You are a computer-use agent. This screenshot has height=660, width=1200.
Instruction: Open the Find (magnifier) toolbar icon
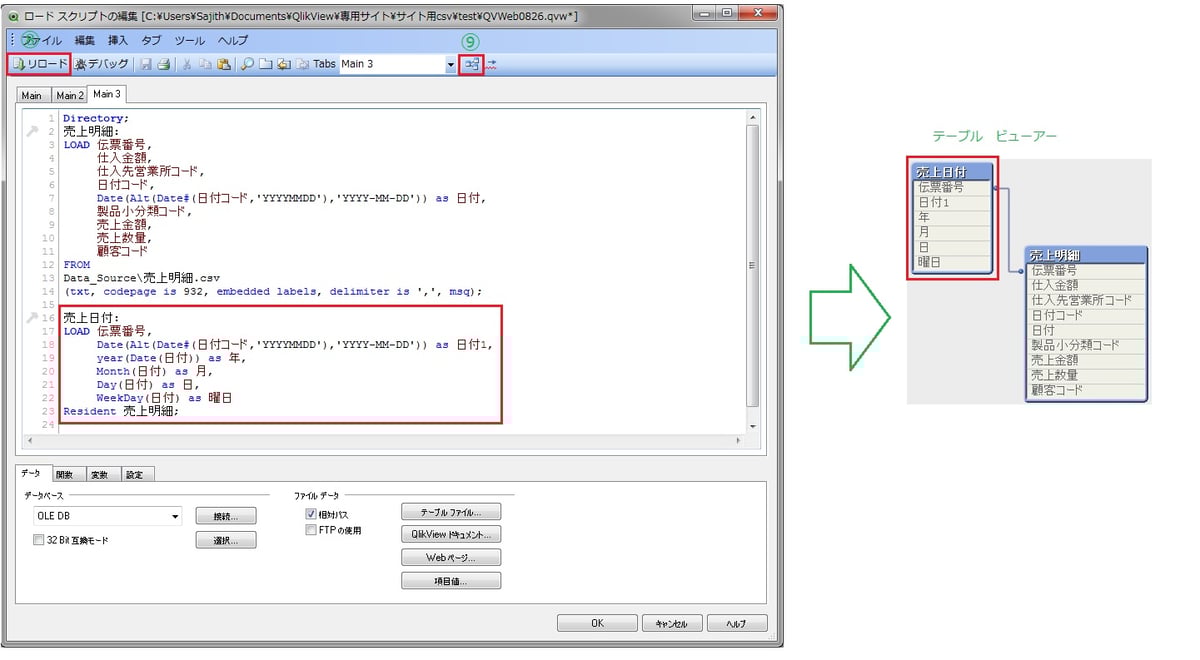coord(247,63)
